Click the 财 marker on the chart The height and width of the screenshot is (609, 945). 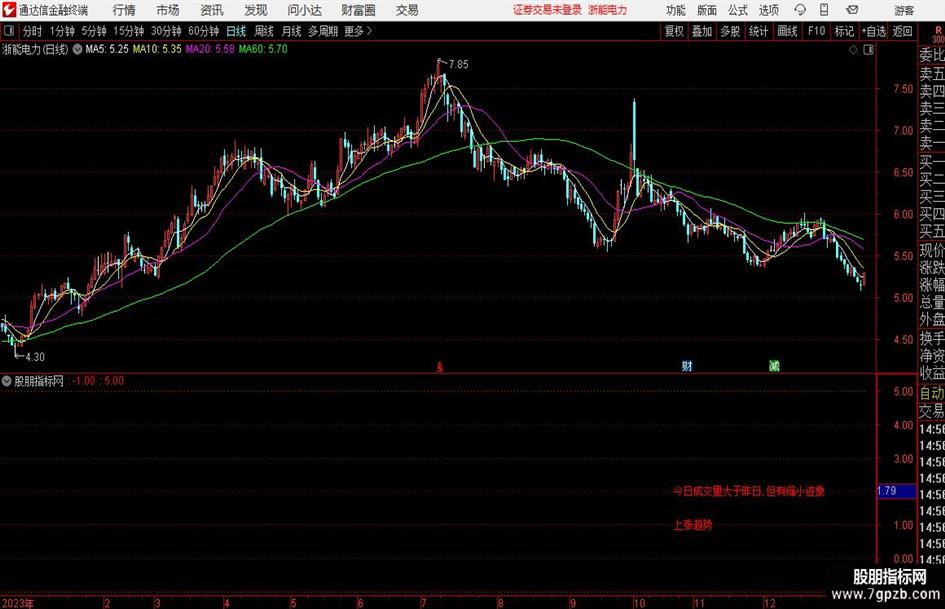click(686, 366)
